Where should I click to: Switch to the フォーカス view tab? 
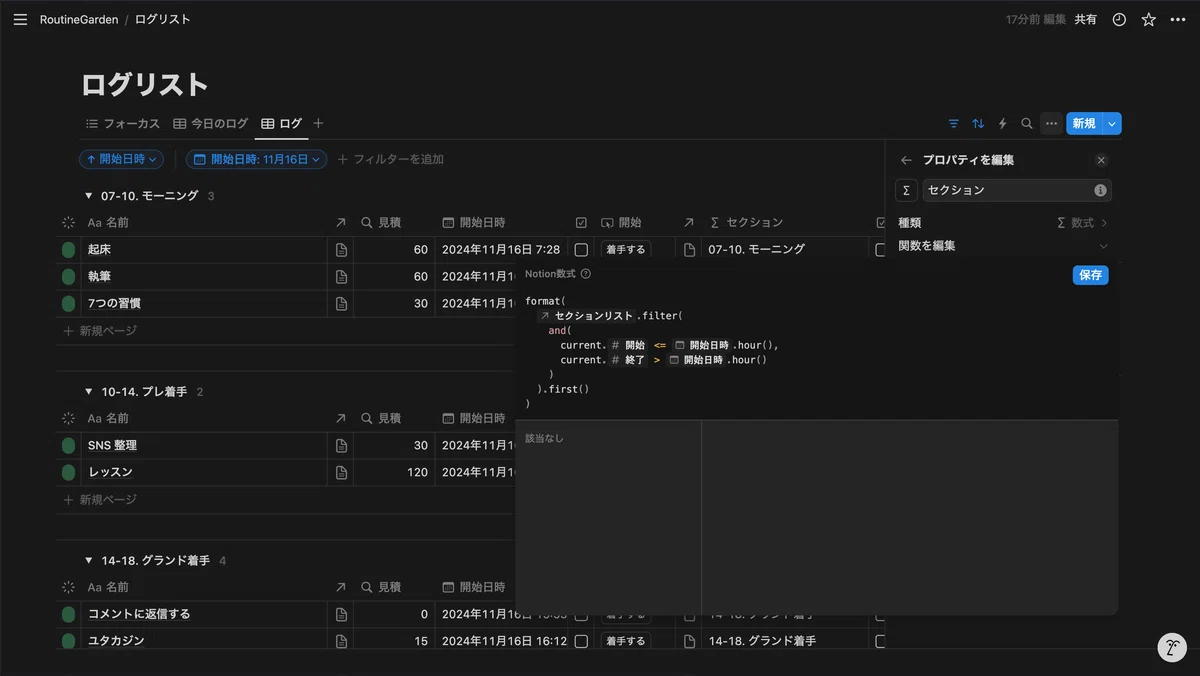(123, 123)
